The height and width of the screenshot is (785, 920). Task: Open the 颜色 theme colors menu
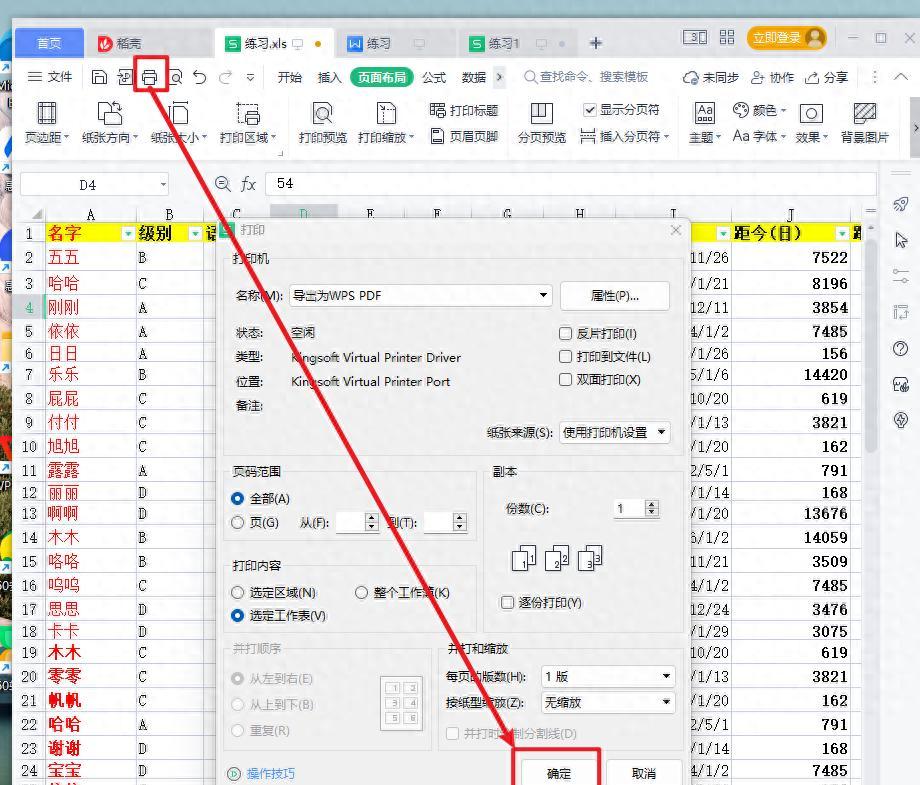pyautogui.click(x=759, y=110)
